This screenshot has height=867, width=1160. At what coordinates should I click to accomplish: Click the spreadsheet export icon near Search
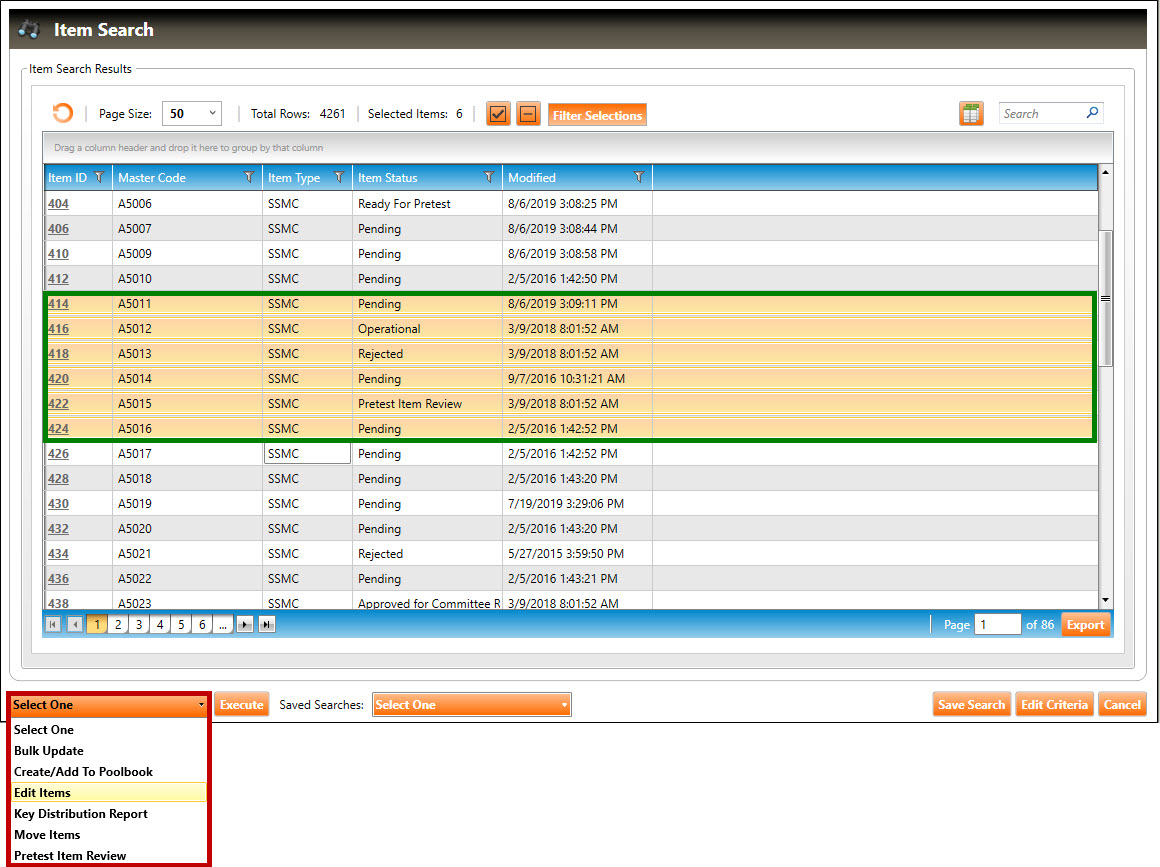(971, 114)
